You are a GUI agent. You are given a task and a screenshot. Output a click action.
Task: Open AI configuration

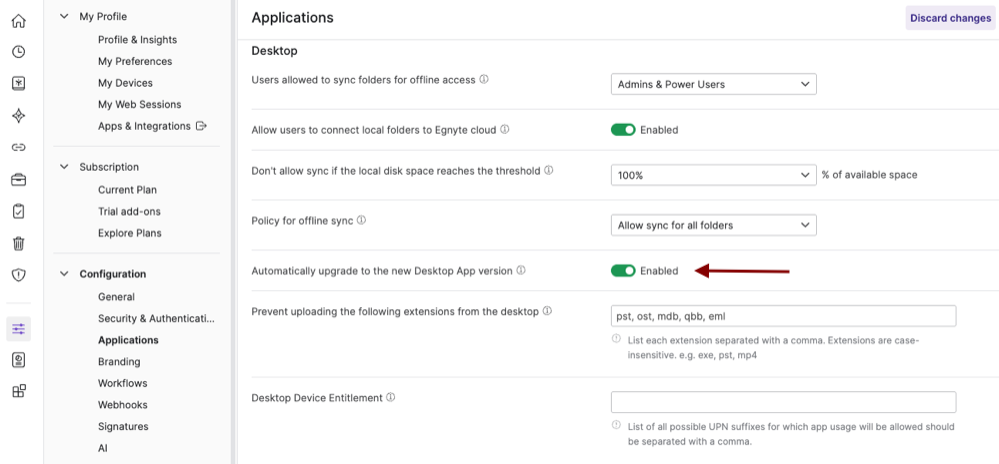pos(103,449)
